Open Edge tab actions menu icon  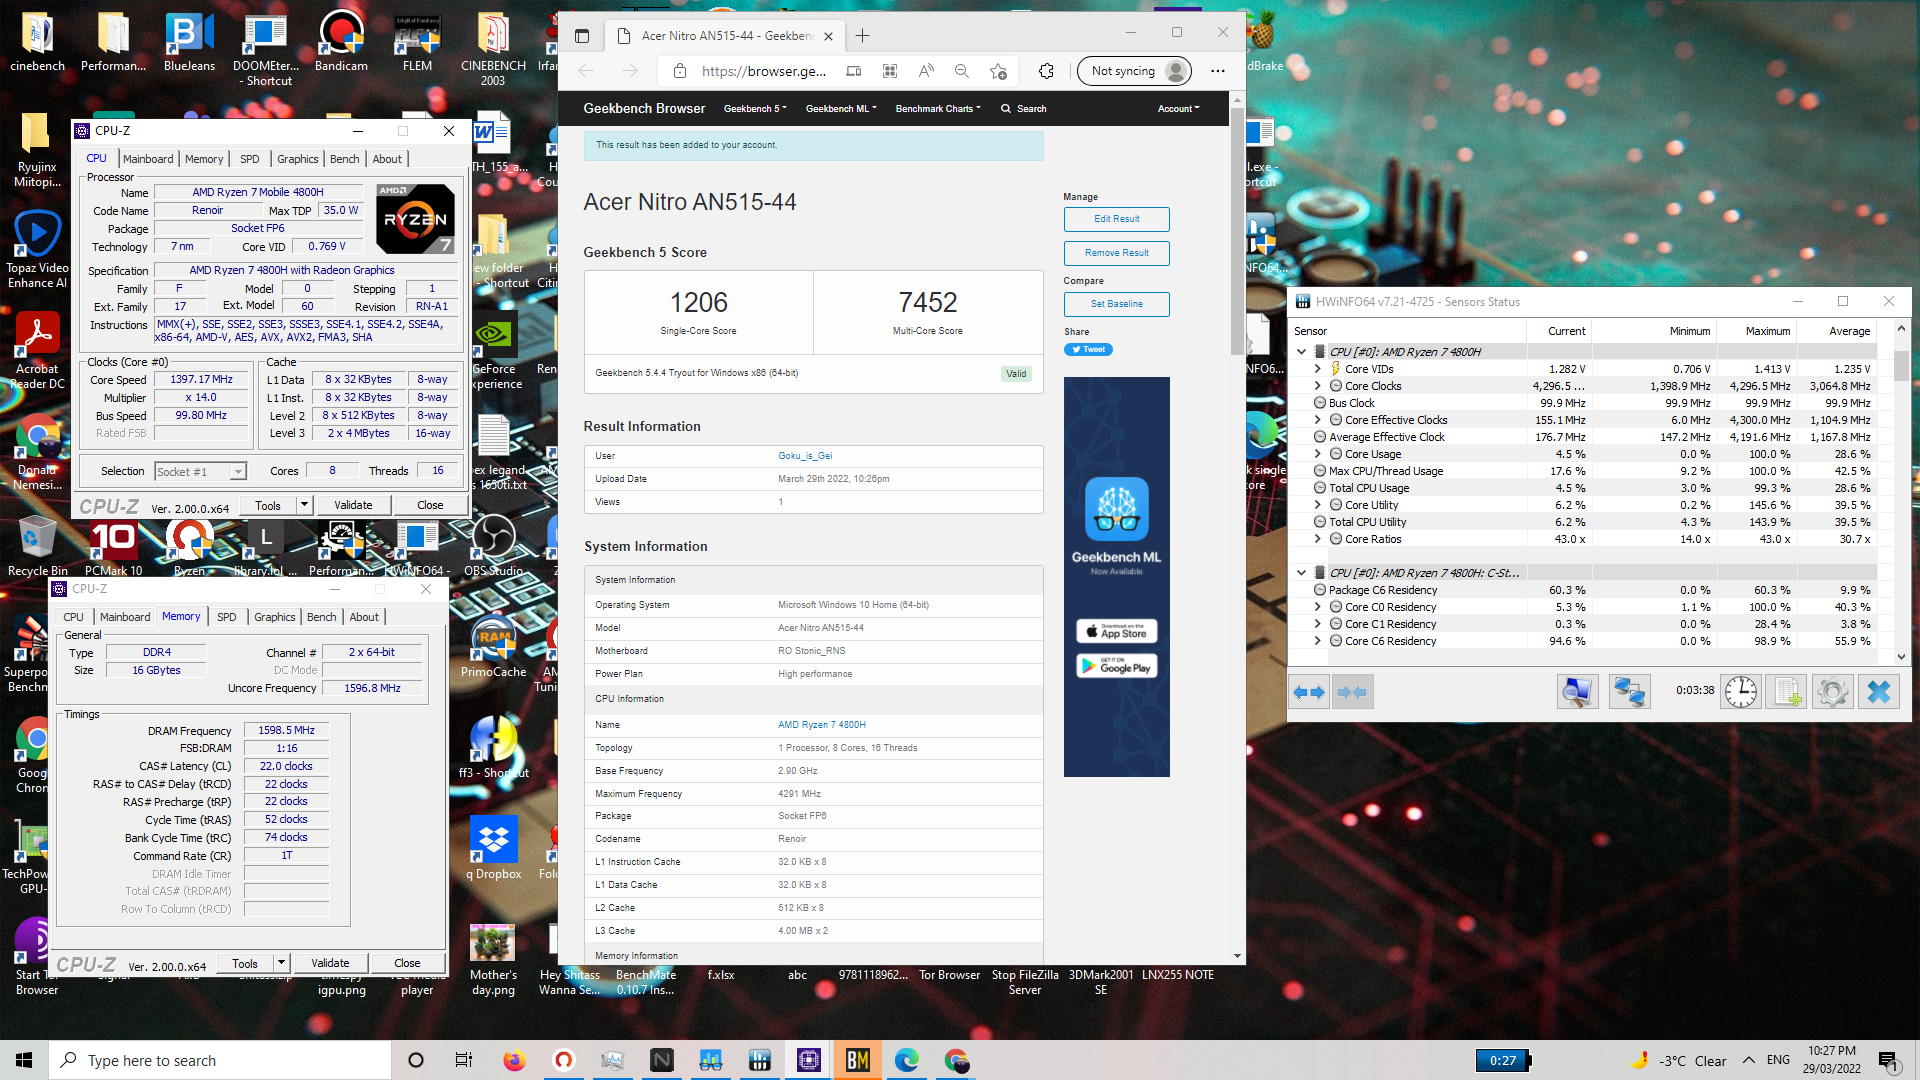pyautogui.click(x=582, y=36)
